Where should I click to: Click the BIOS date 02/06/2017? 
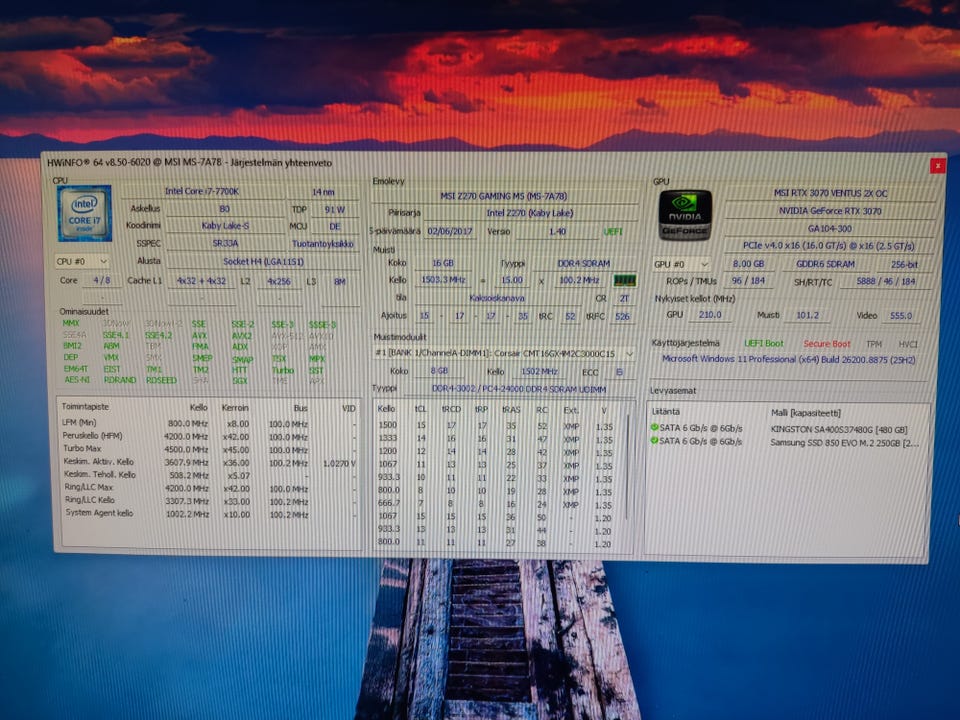click(x=449, y=231)
